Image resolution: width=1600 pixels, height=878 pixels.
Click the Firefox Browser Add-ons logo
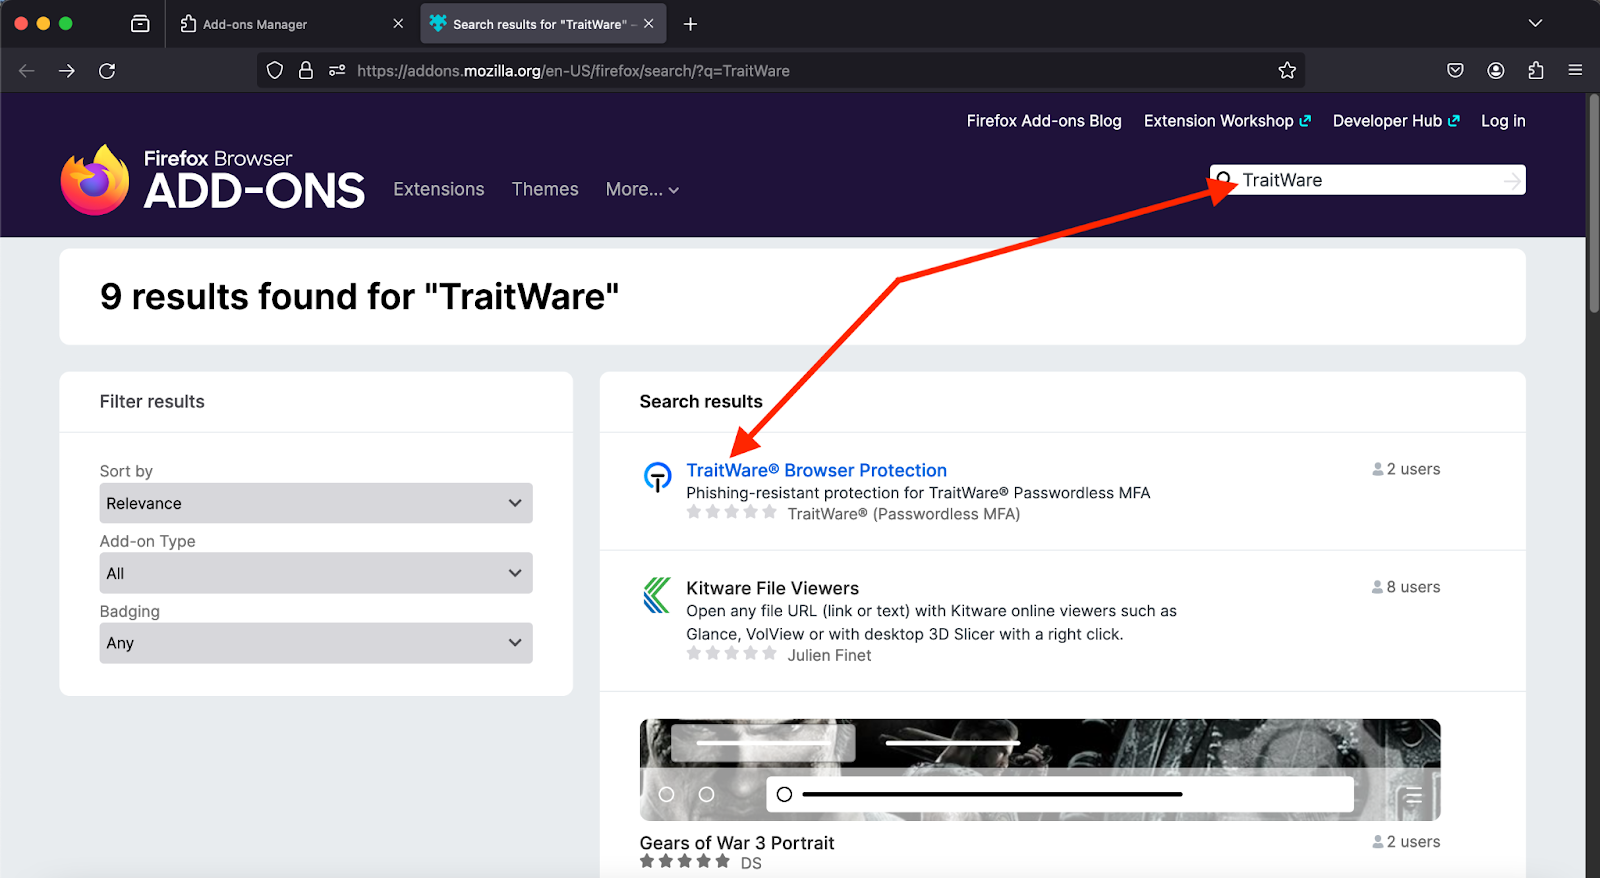tap(212, 180)
